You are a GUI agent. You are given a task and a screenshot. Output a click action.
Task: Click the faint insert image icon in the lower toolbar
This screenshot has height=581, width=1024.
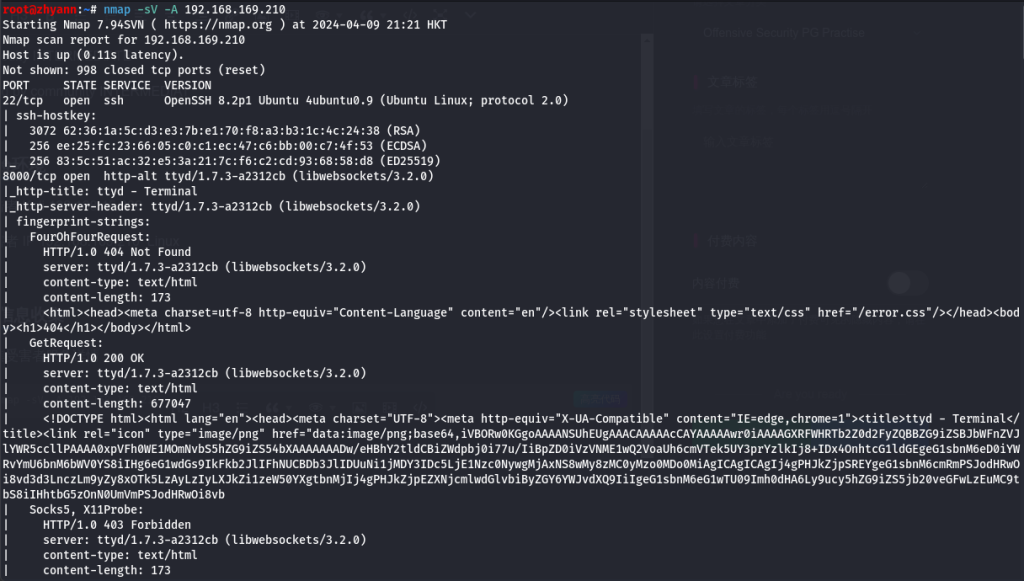(359, 408)
